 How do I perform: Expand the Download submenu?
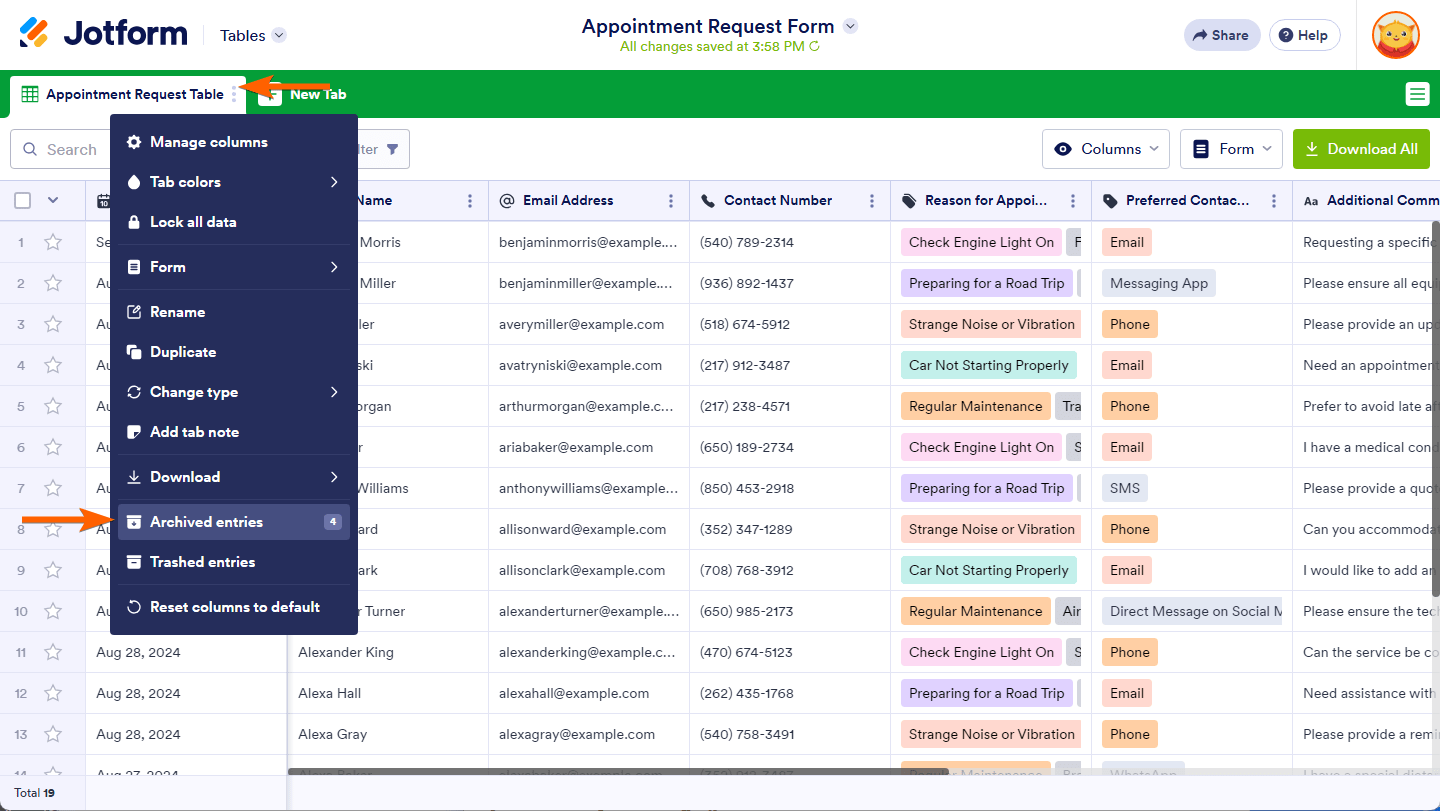(x=234, y=477)
